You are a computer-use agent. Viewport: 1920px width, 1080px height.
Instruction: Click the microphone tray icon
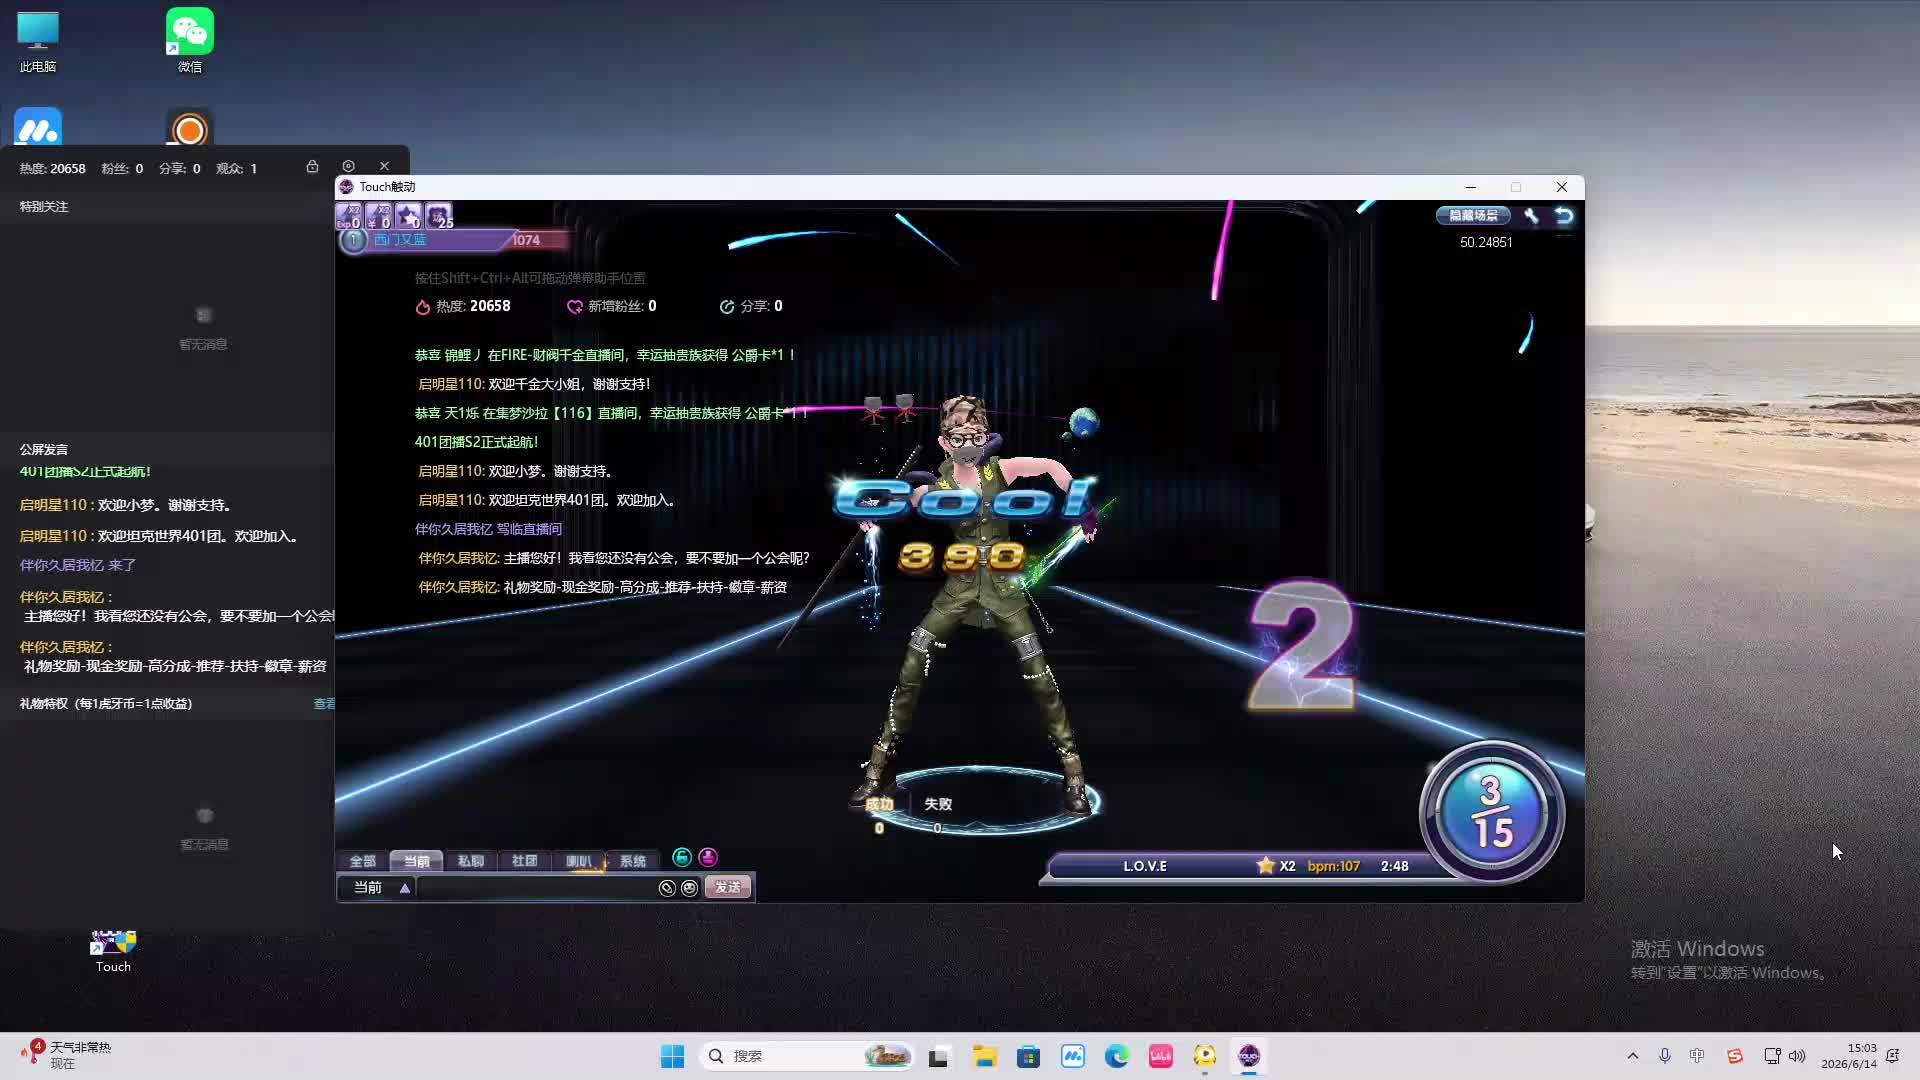1665,1056
